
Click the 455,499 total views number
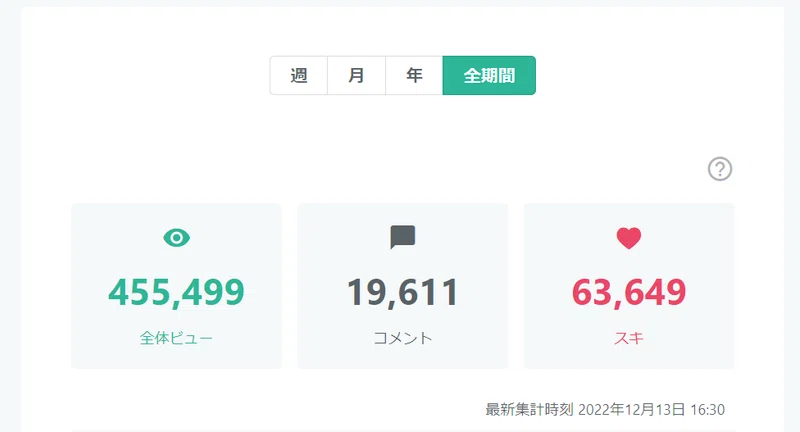pyautogui.click(x=177, y=292)
